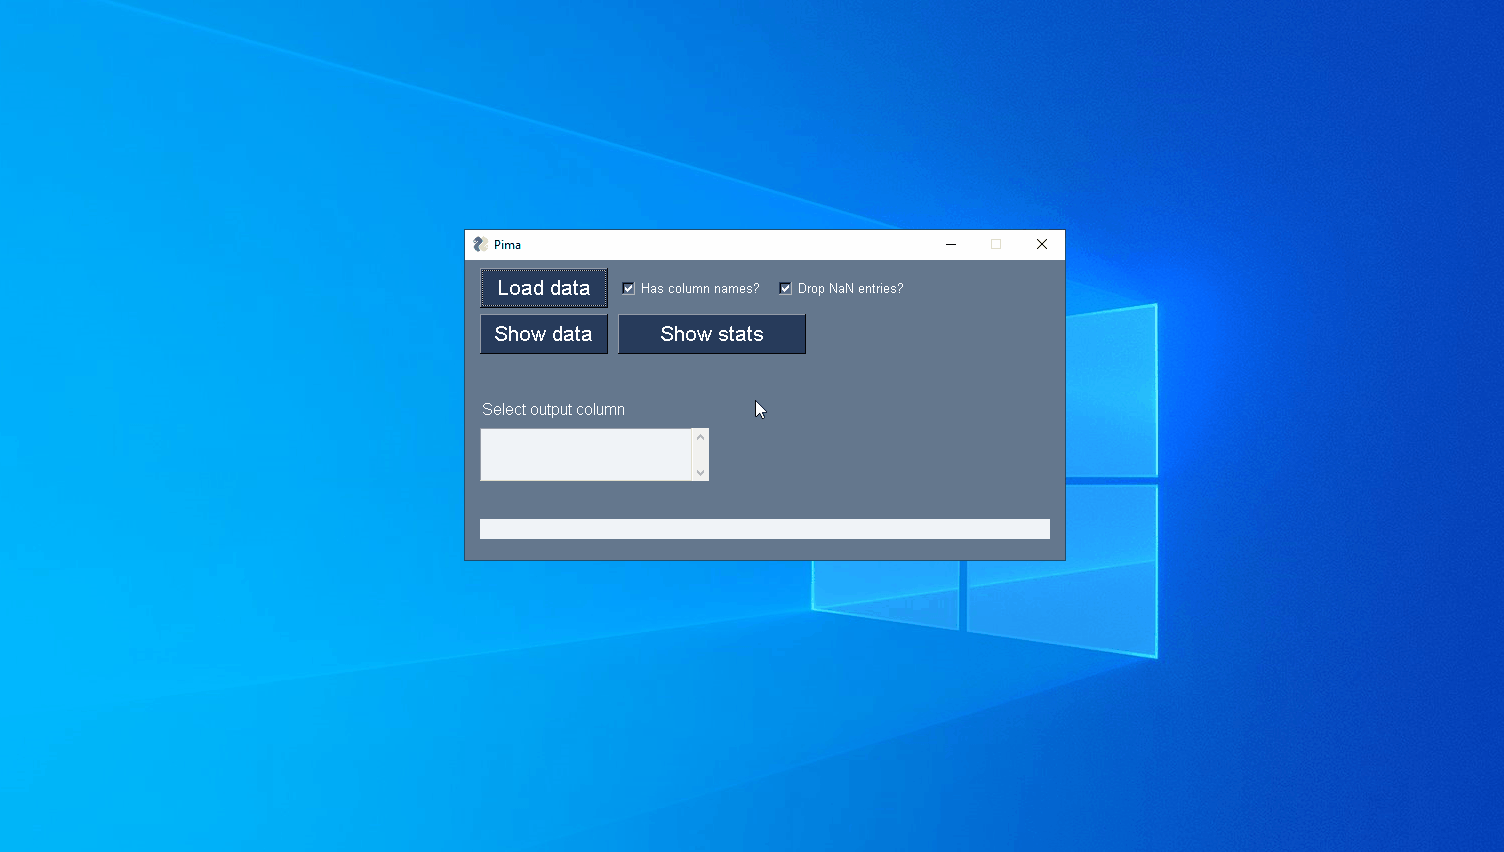Image resolution: width=1504 pixels, height=852 pixels.
Task: Re-enable the Drop NaN entries? checkbox
Action: (x=785, y=288)
